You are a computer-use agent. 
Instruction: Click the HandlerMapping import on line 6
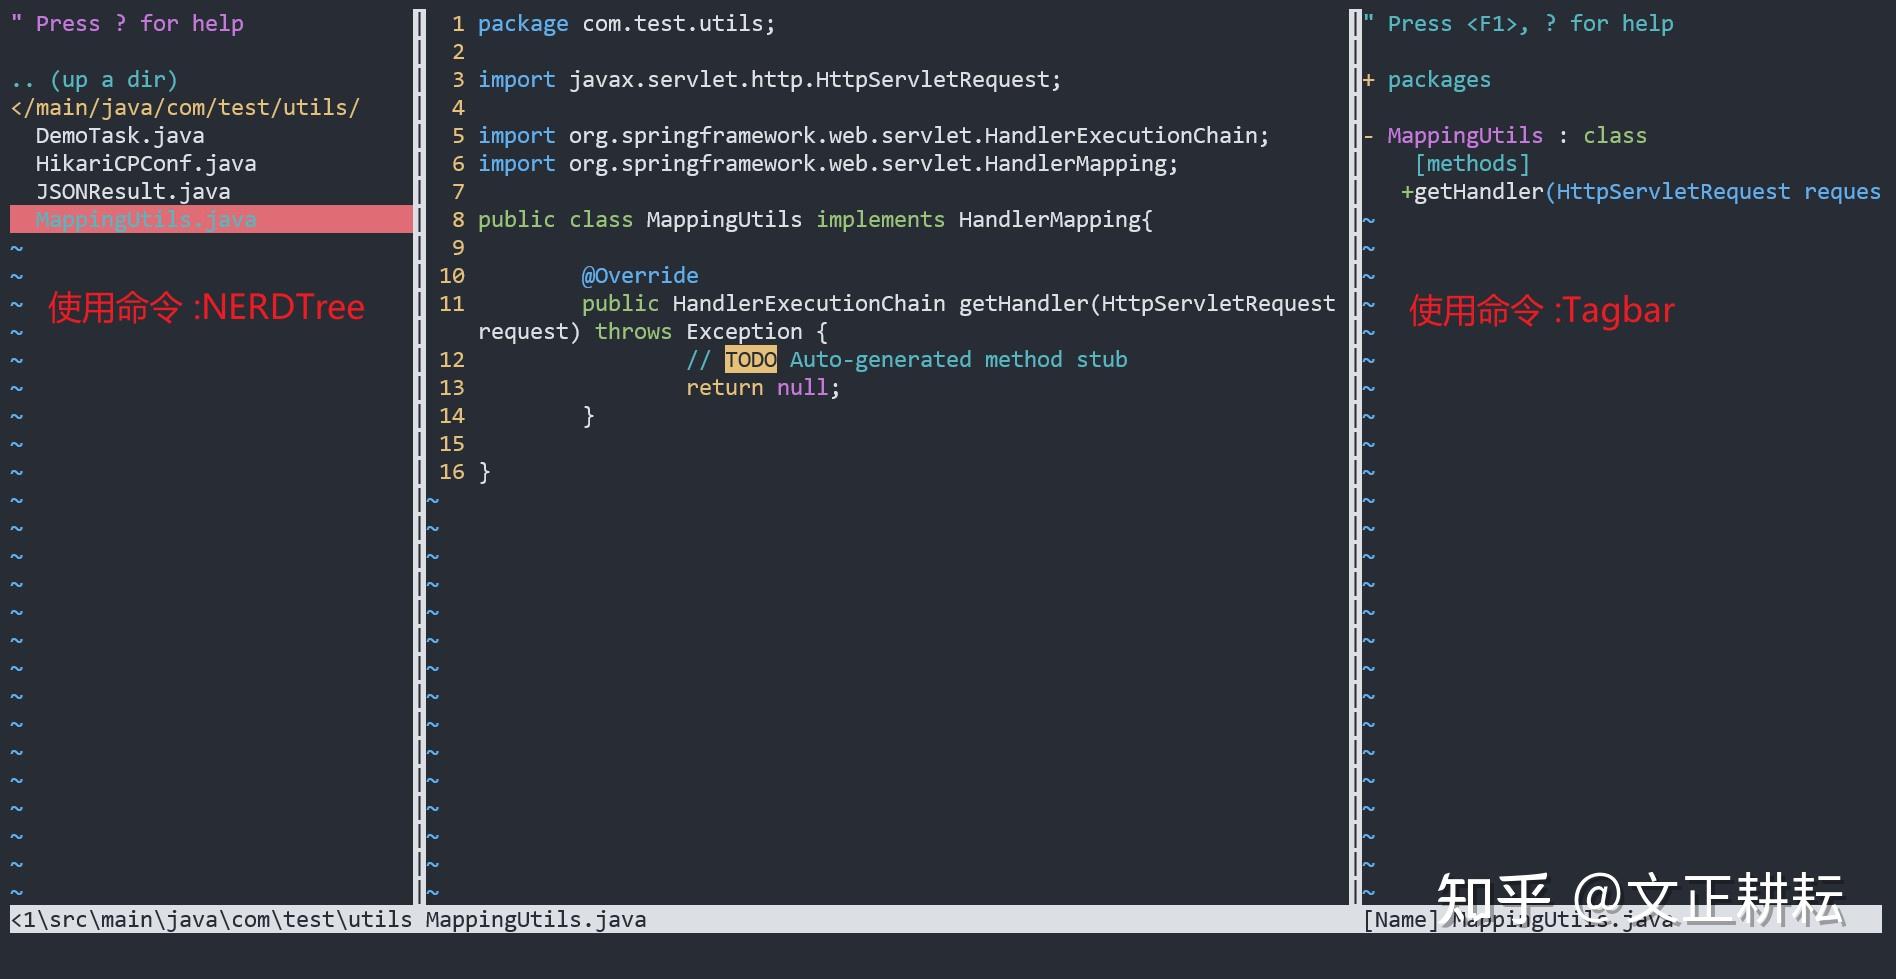click(828, 163)
